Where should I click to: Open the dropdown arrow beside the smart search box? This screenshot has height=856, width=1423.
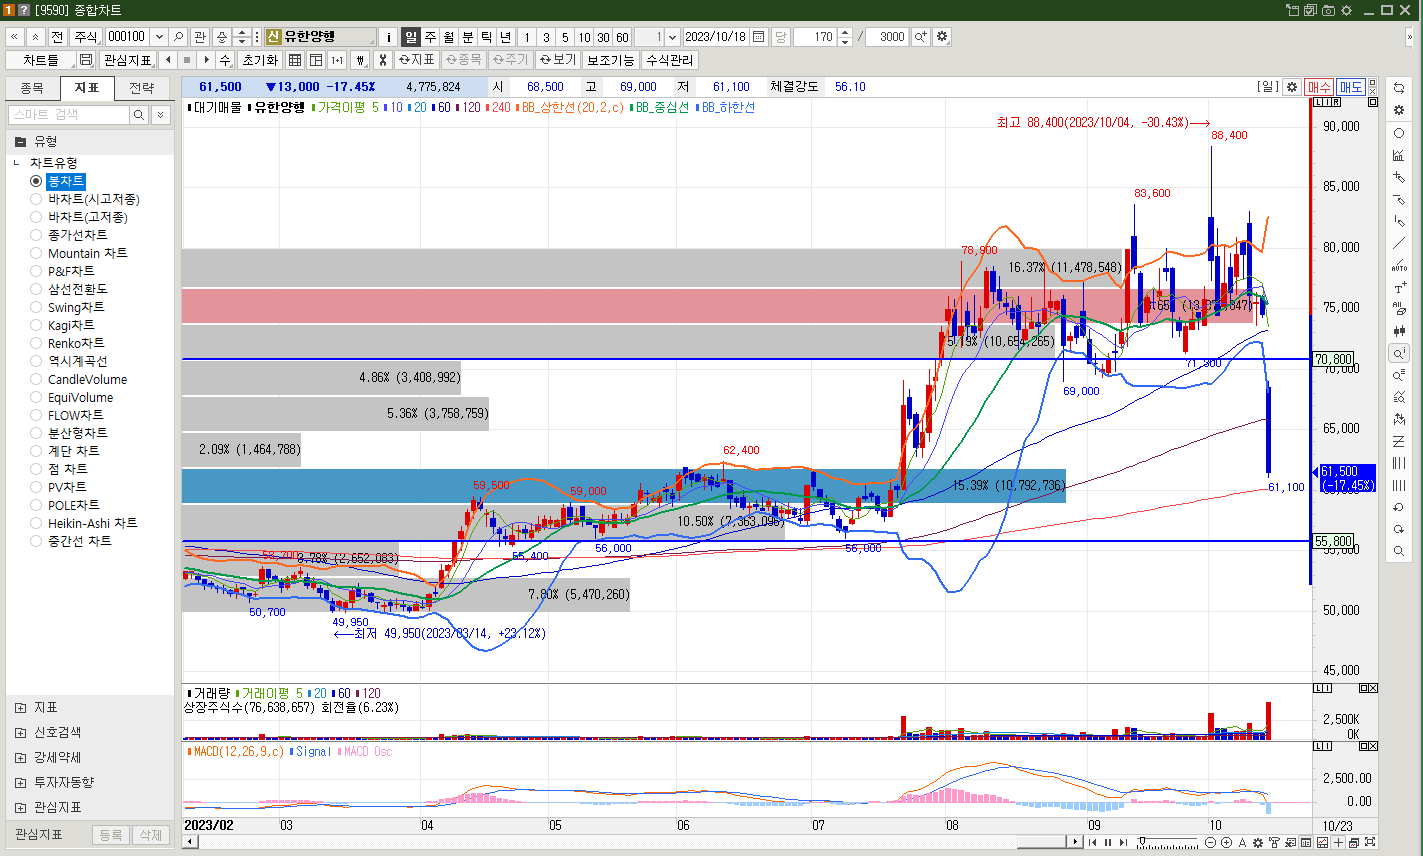coord(160,115)
